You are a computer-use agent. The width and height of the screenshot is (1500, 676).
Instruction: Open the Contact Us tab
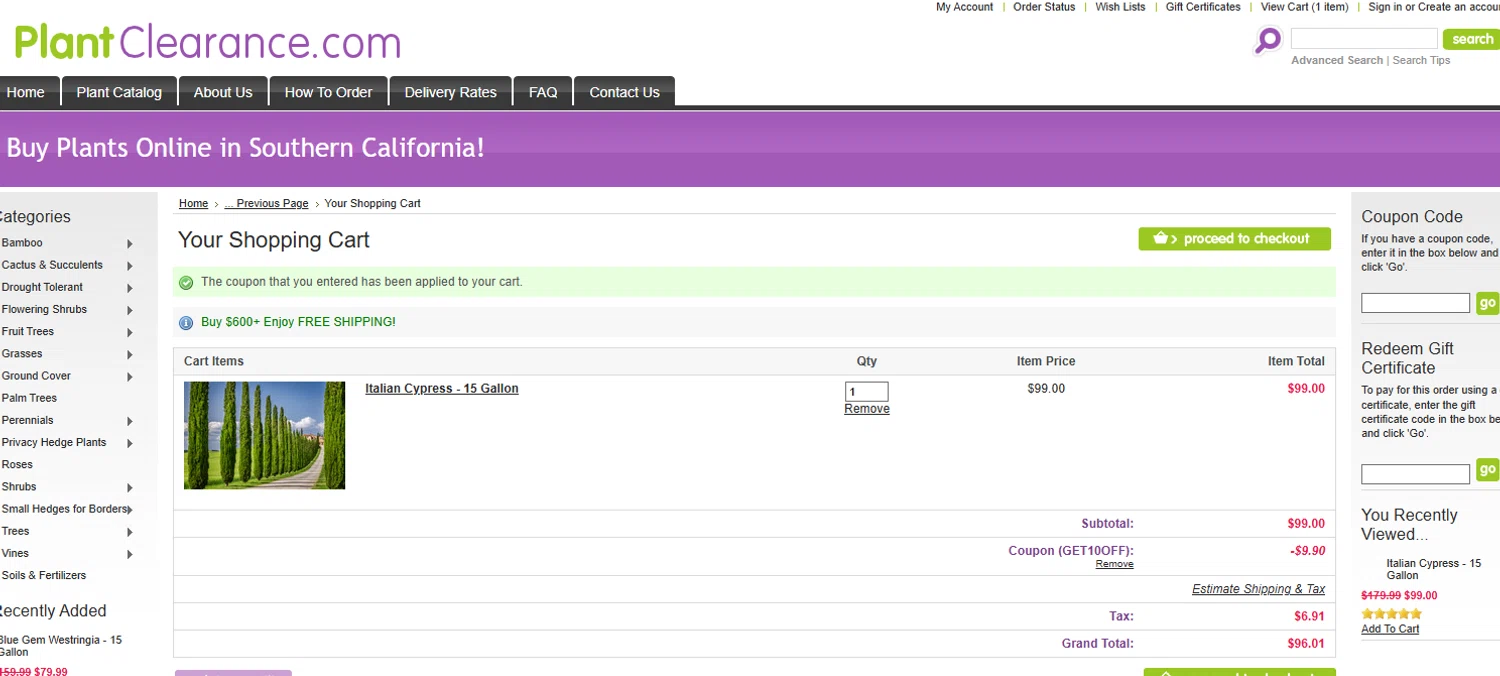point(624,92)
